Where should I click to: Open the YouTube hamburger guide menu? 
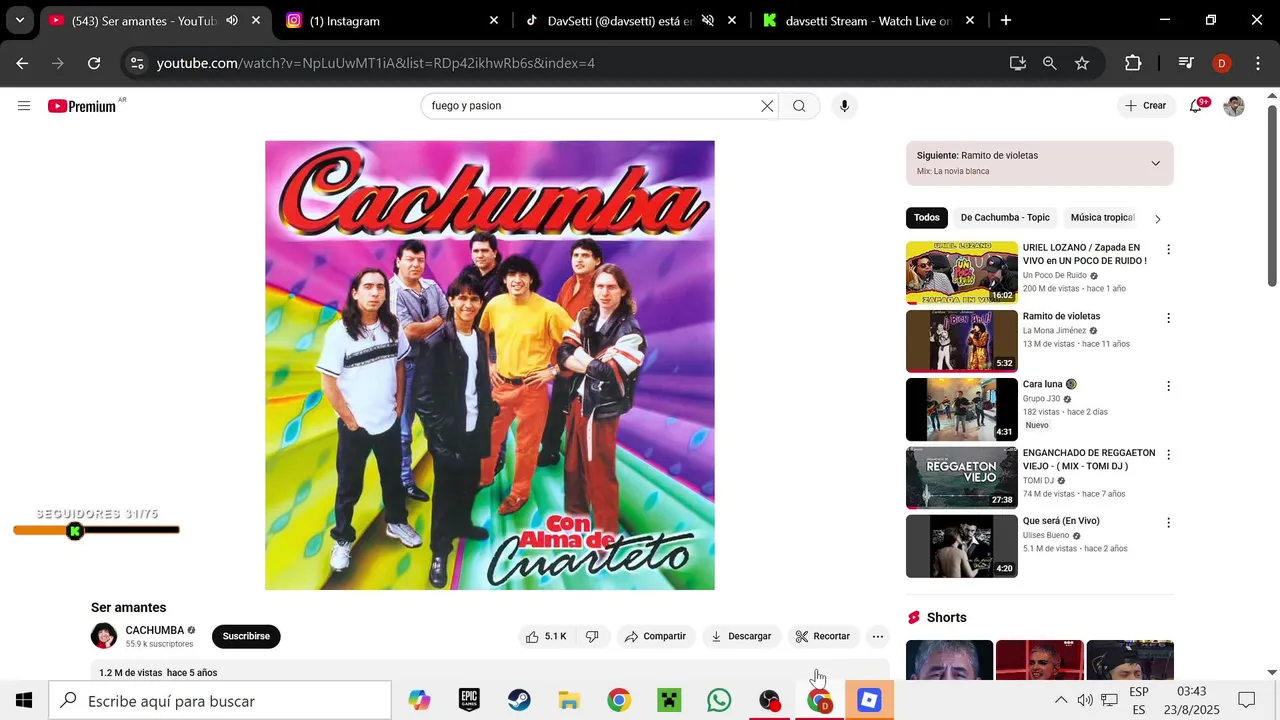coord(24,106)
